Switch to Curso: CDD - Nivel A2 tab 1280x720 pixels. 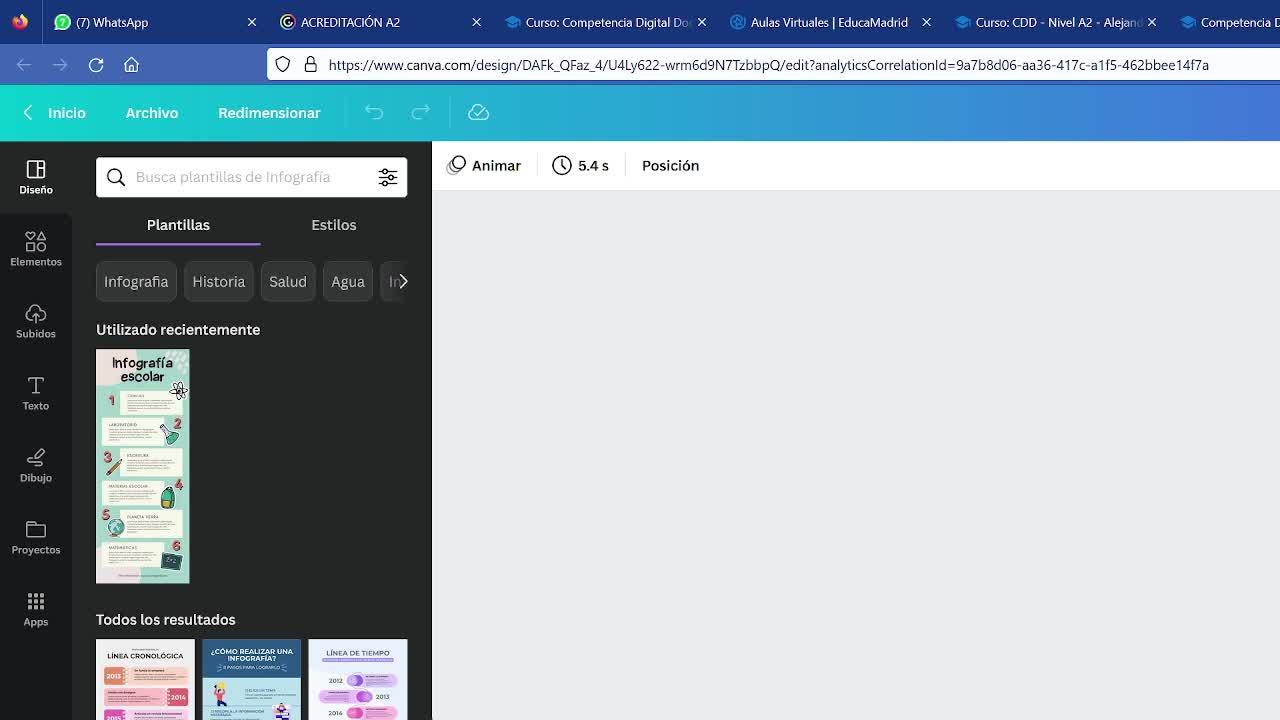(1055, 22)
